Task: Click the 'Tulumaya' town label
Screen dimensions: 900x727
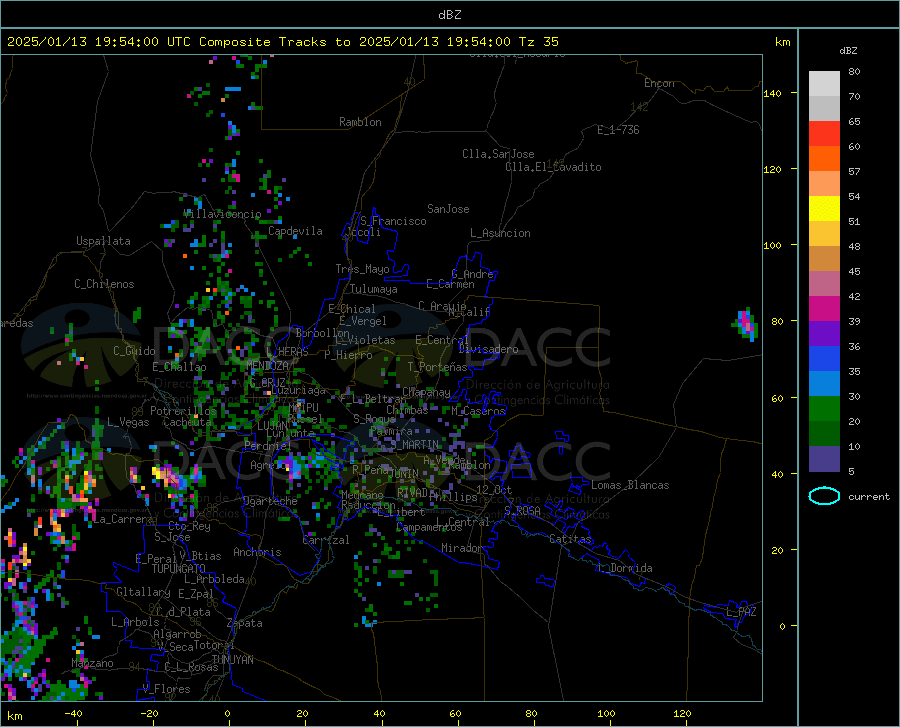Action: [374, 289]
